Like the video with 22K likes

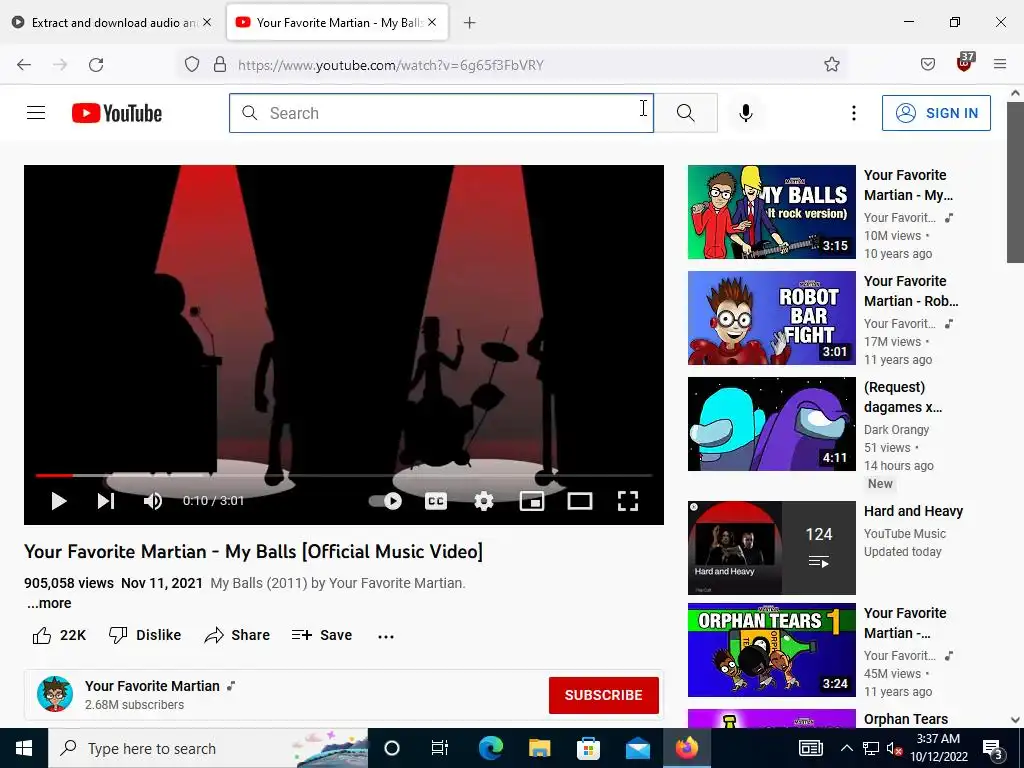(x=59, y=635)
